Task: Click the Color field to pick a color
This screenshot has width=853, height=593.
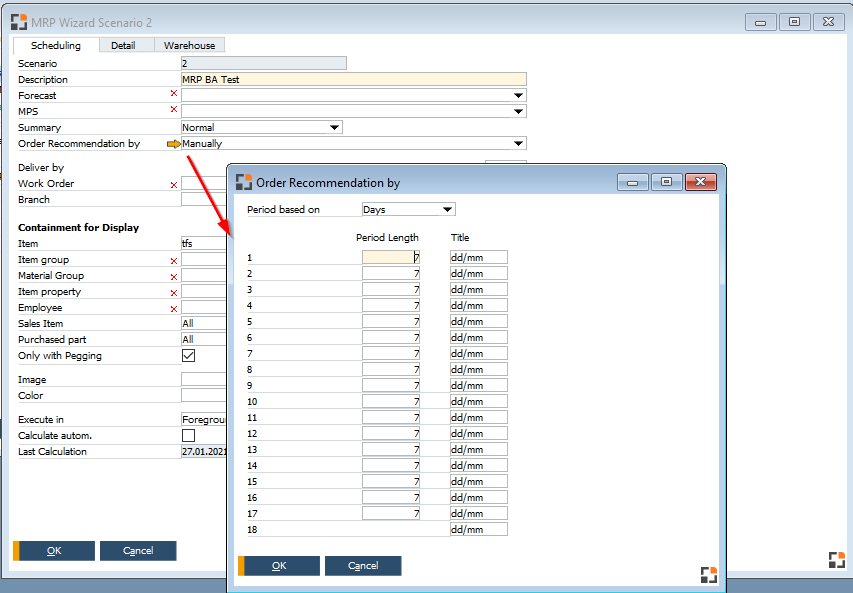Action: click(203, 395)
